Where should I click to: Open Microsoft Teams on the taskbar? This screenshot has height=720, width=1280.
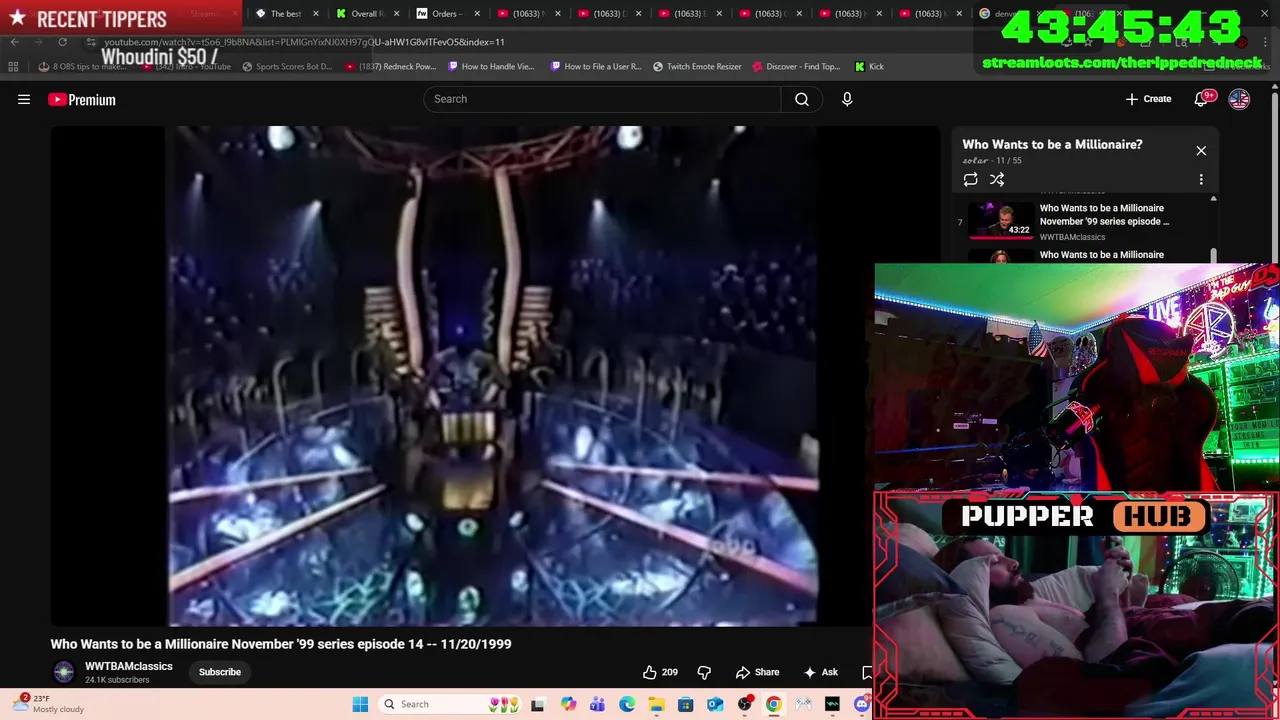point(597,705)
